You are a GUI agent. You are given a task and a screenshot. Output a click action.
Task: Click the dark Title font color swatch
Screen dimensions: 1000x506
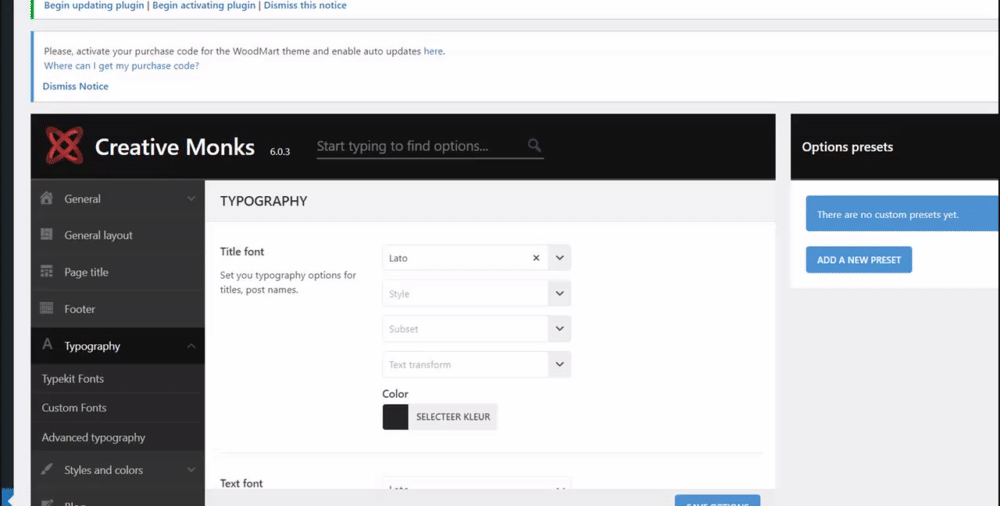[395, 417]
